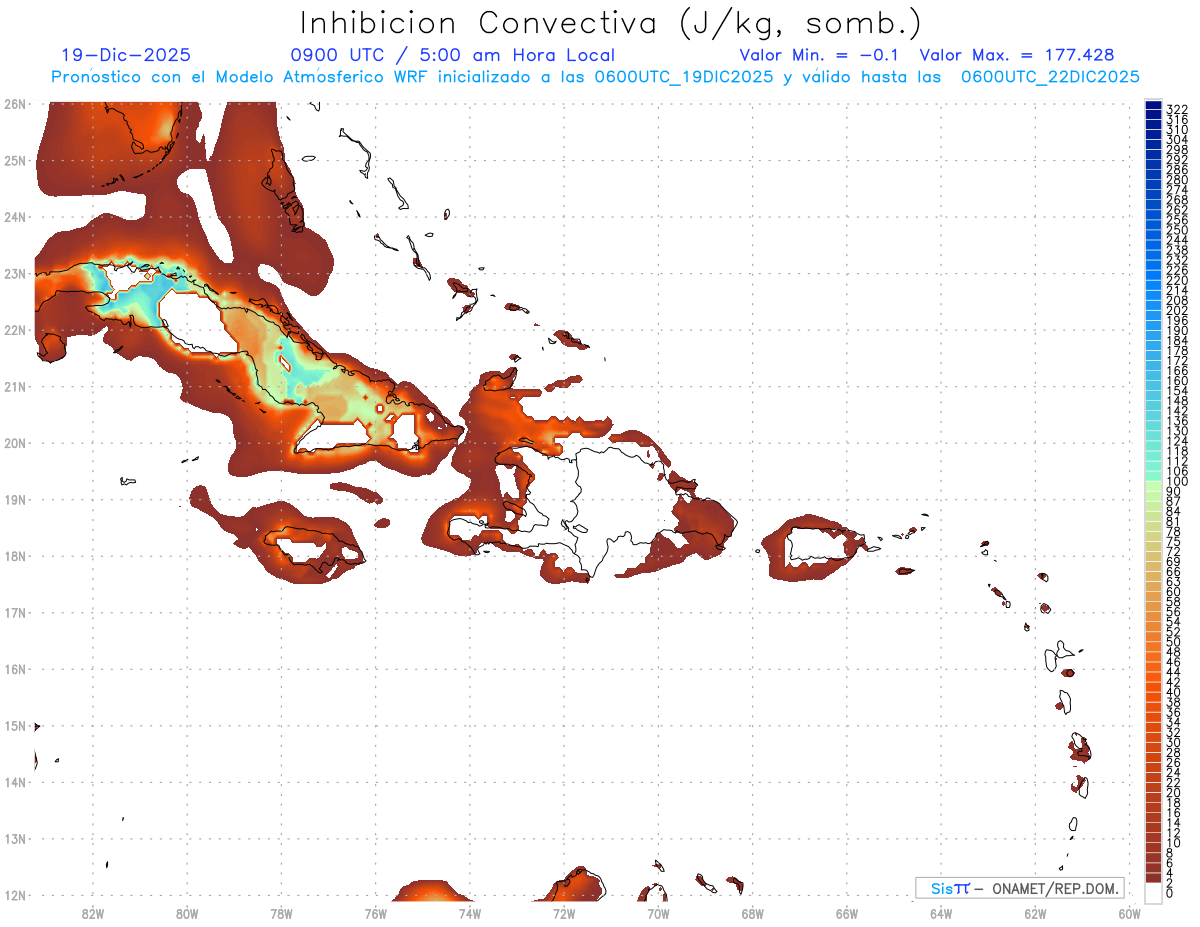Click the 62W longitude label
This screenshot has width=1200, height=927.
1036,913
